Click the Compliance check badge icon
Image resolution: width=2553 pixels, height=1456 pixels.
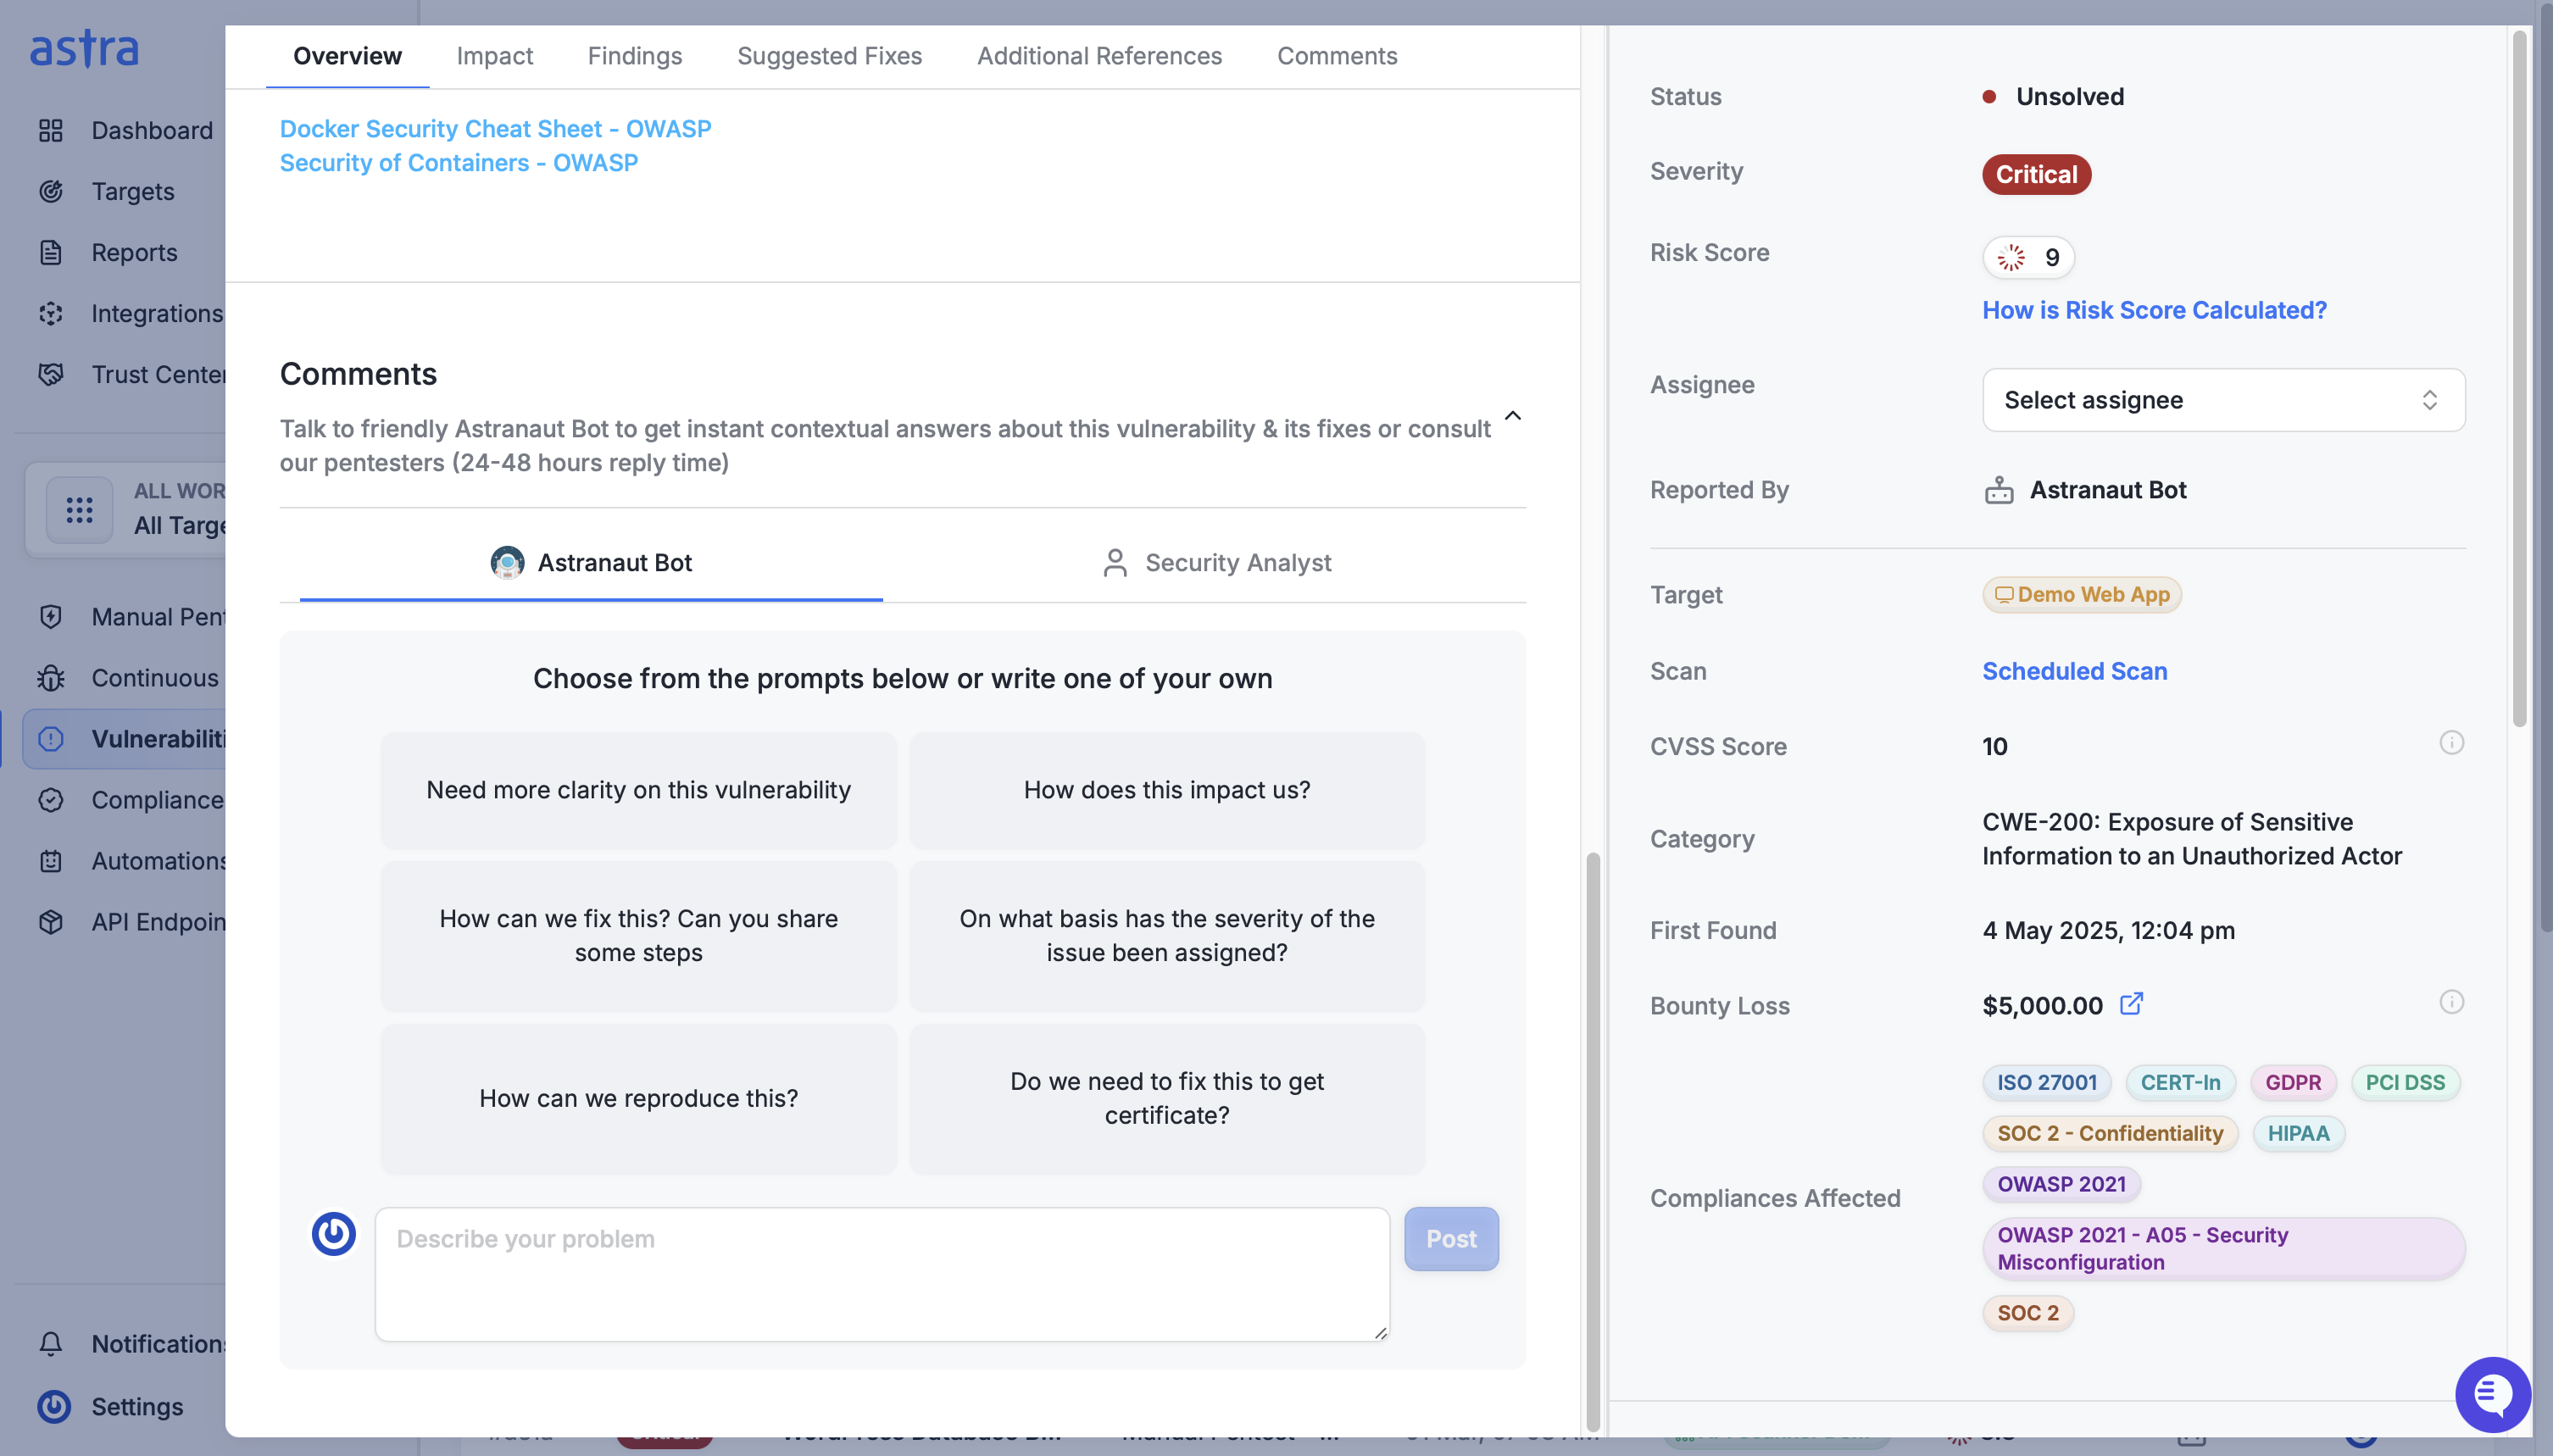pos(51,799)
